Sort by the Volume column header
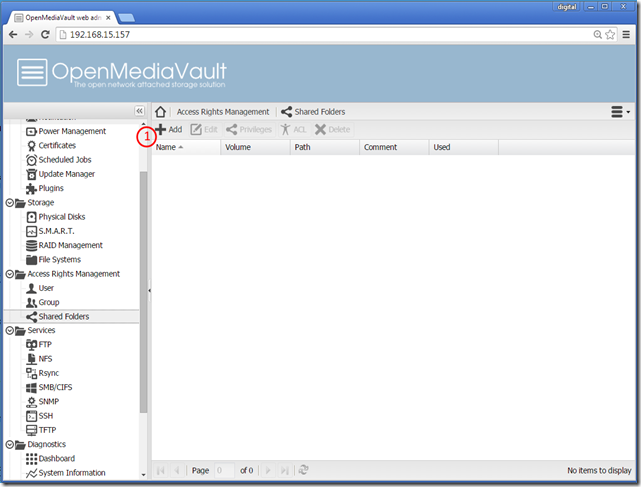641x487 pixels. (x=255, y=147)
